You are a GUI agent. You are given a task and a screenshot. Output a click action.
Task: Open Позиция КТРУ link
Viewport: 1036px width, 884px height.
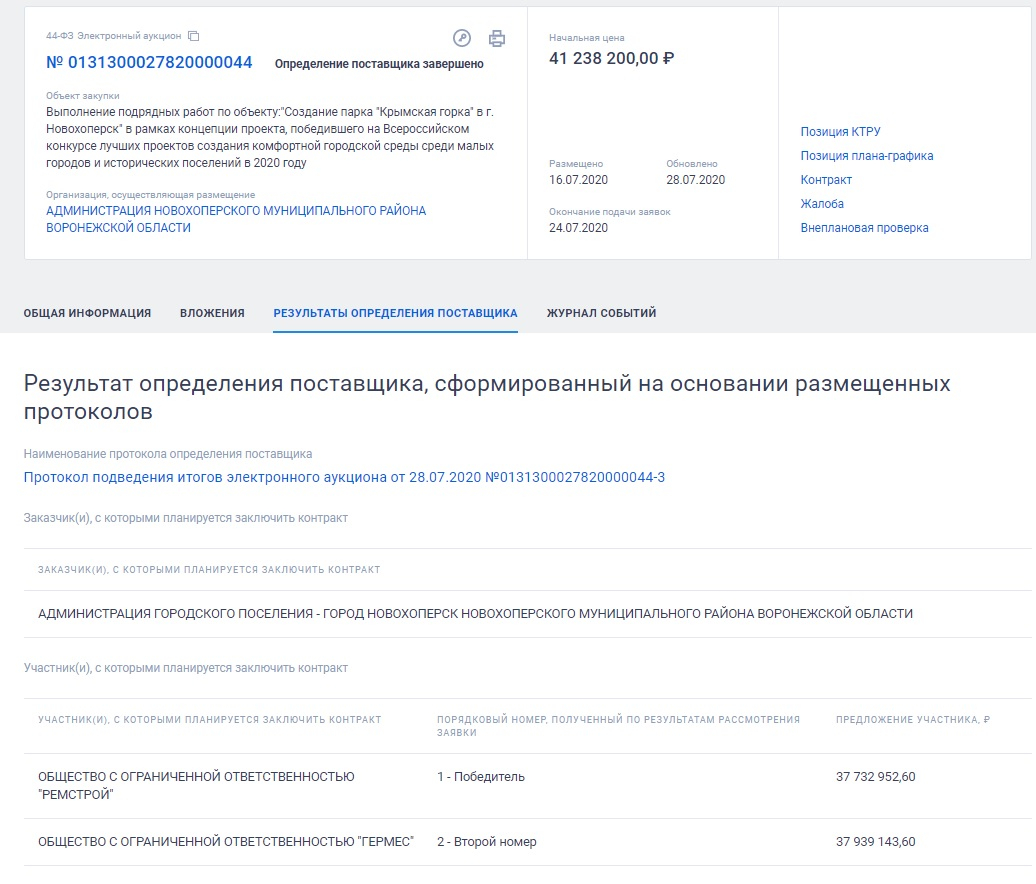tap(840, 132)
